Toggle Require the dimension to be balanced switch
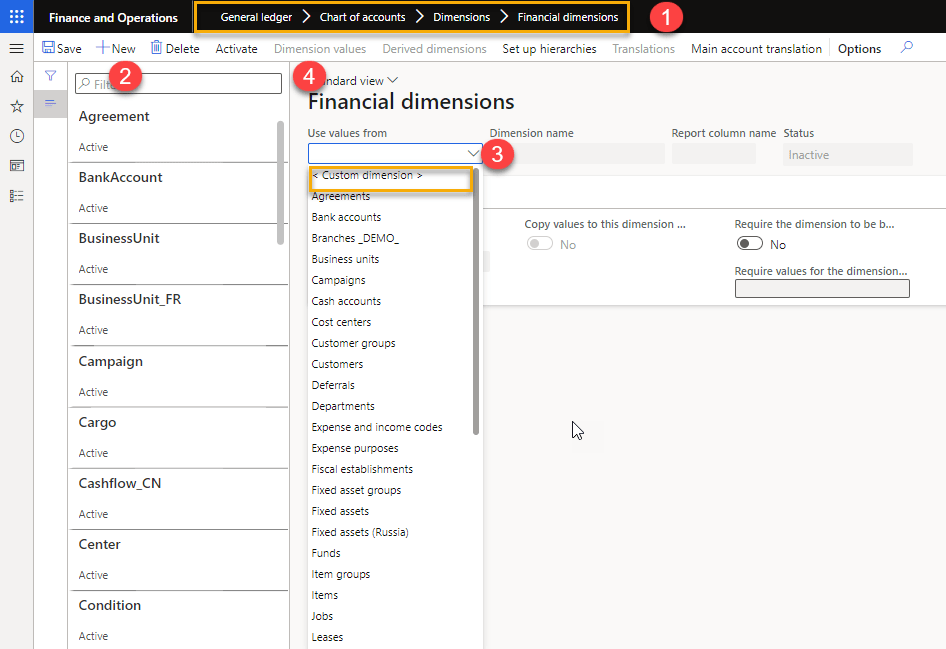 [x=749, y=244]
